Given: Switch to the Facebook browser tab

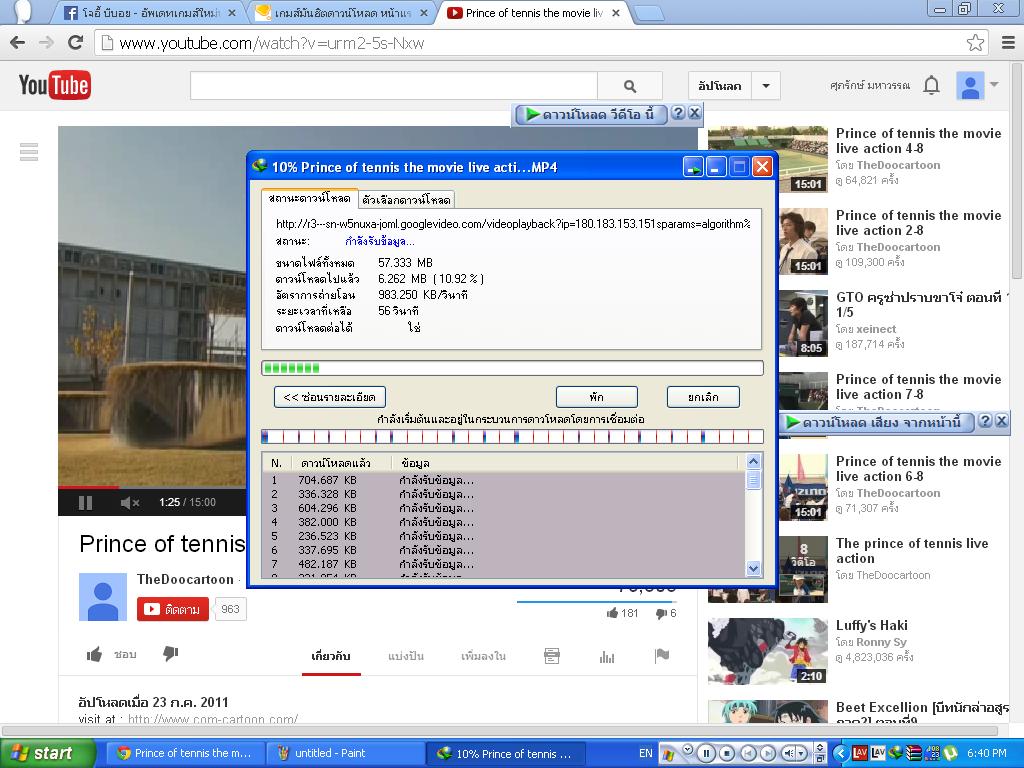Looking at the screenshot, I should coord(151,12).
